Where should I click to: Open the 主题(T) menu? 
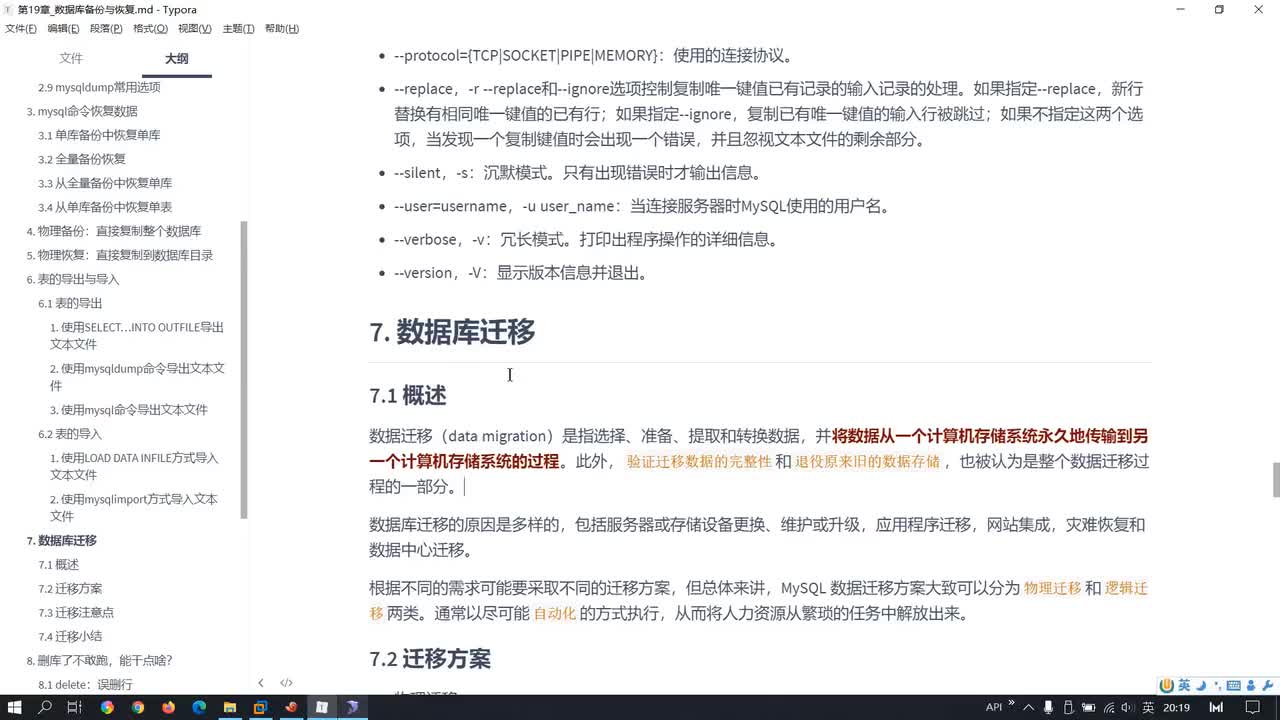(238, 29)
